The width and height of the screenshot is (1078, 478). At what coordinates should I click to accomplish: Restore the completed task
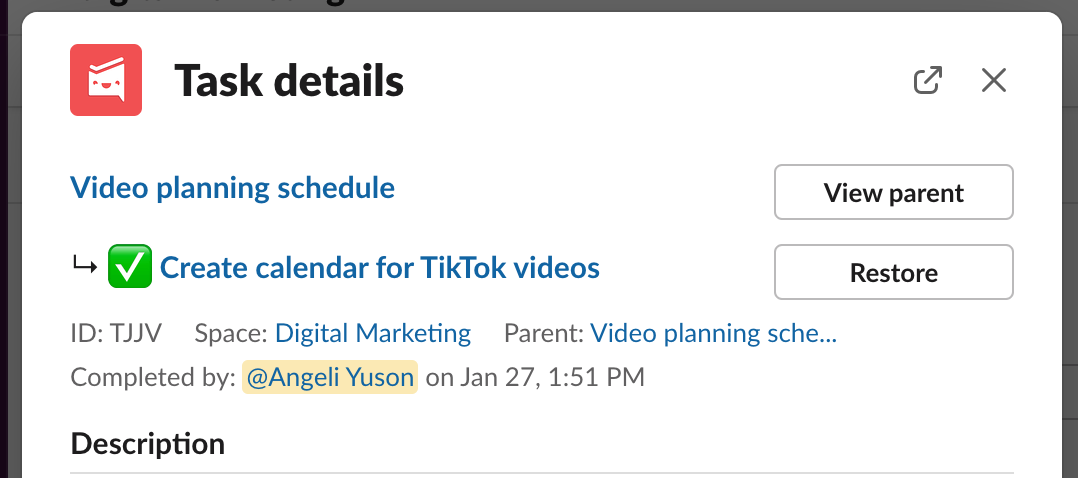(x=894, y=272)
